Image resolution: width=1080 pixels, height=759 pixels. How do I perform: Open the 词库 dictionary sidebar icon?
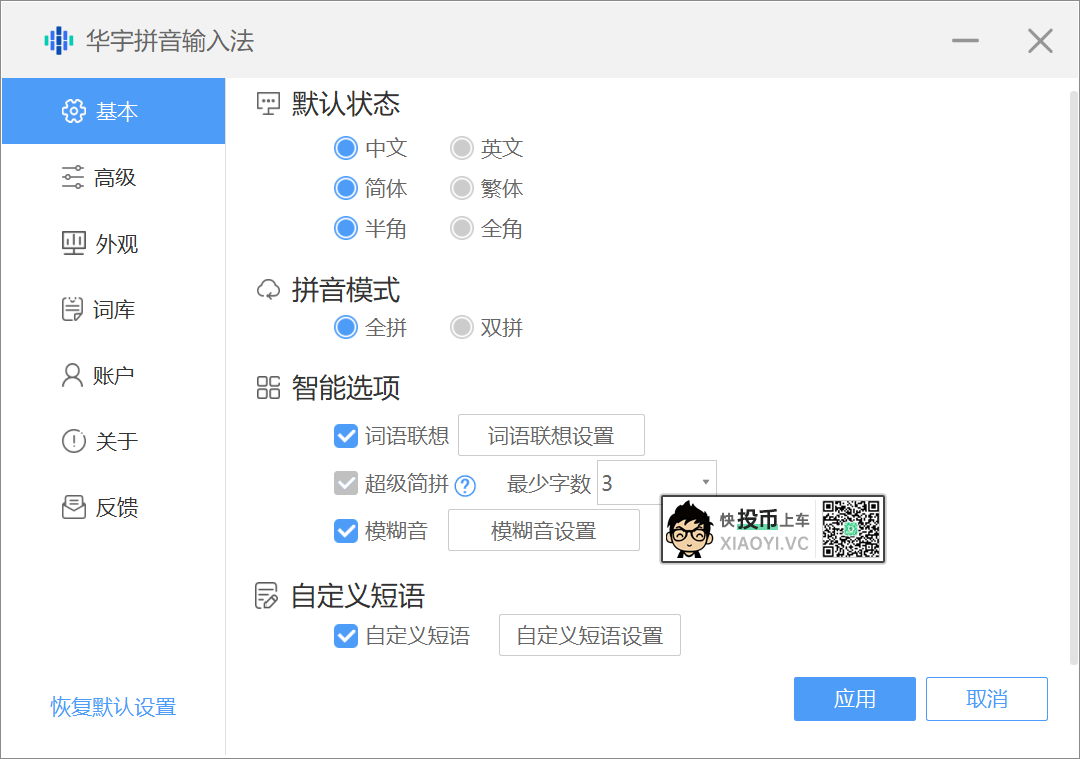tap(72, 309)
